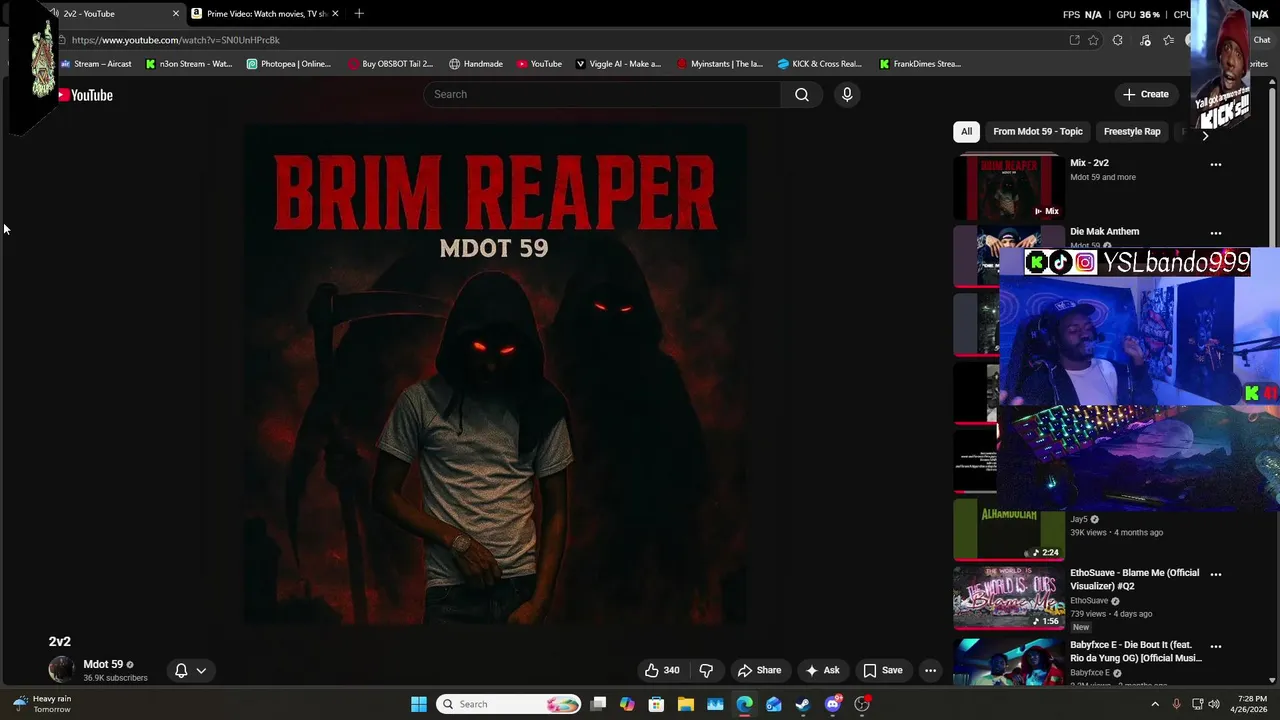Save the video to a playlist

pyautogui.click(x=883, y=670)
